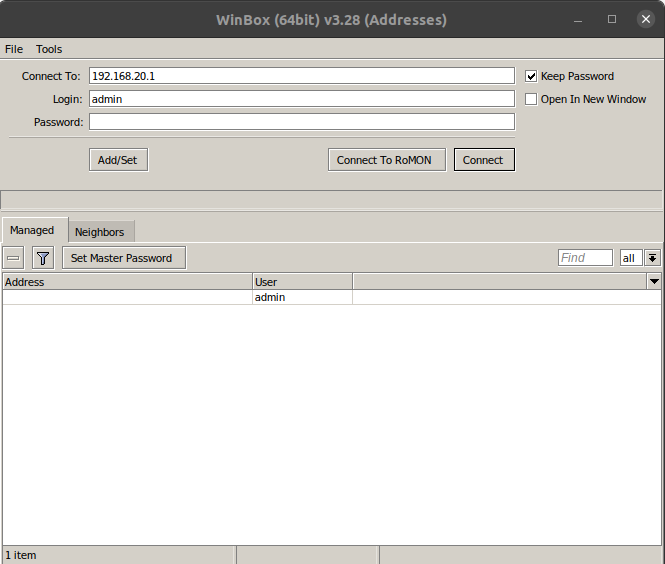665x564 pixels.
Task: Toggle the Keep Password checkbox
Action: click(532, 76)
